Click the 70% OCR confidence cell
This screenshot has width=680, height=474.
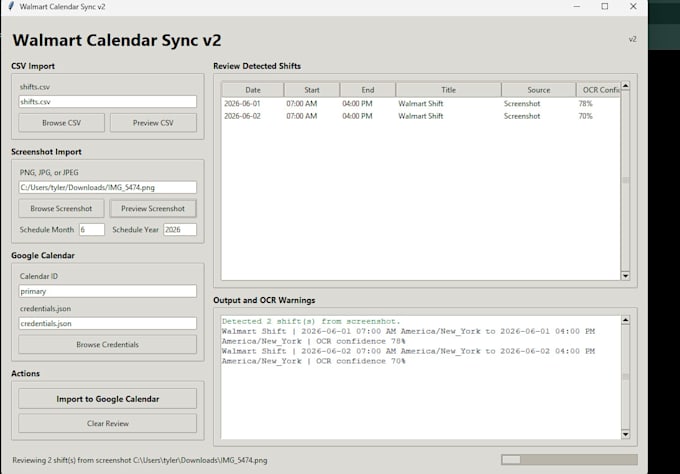585,116
